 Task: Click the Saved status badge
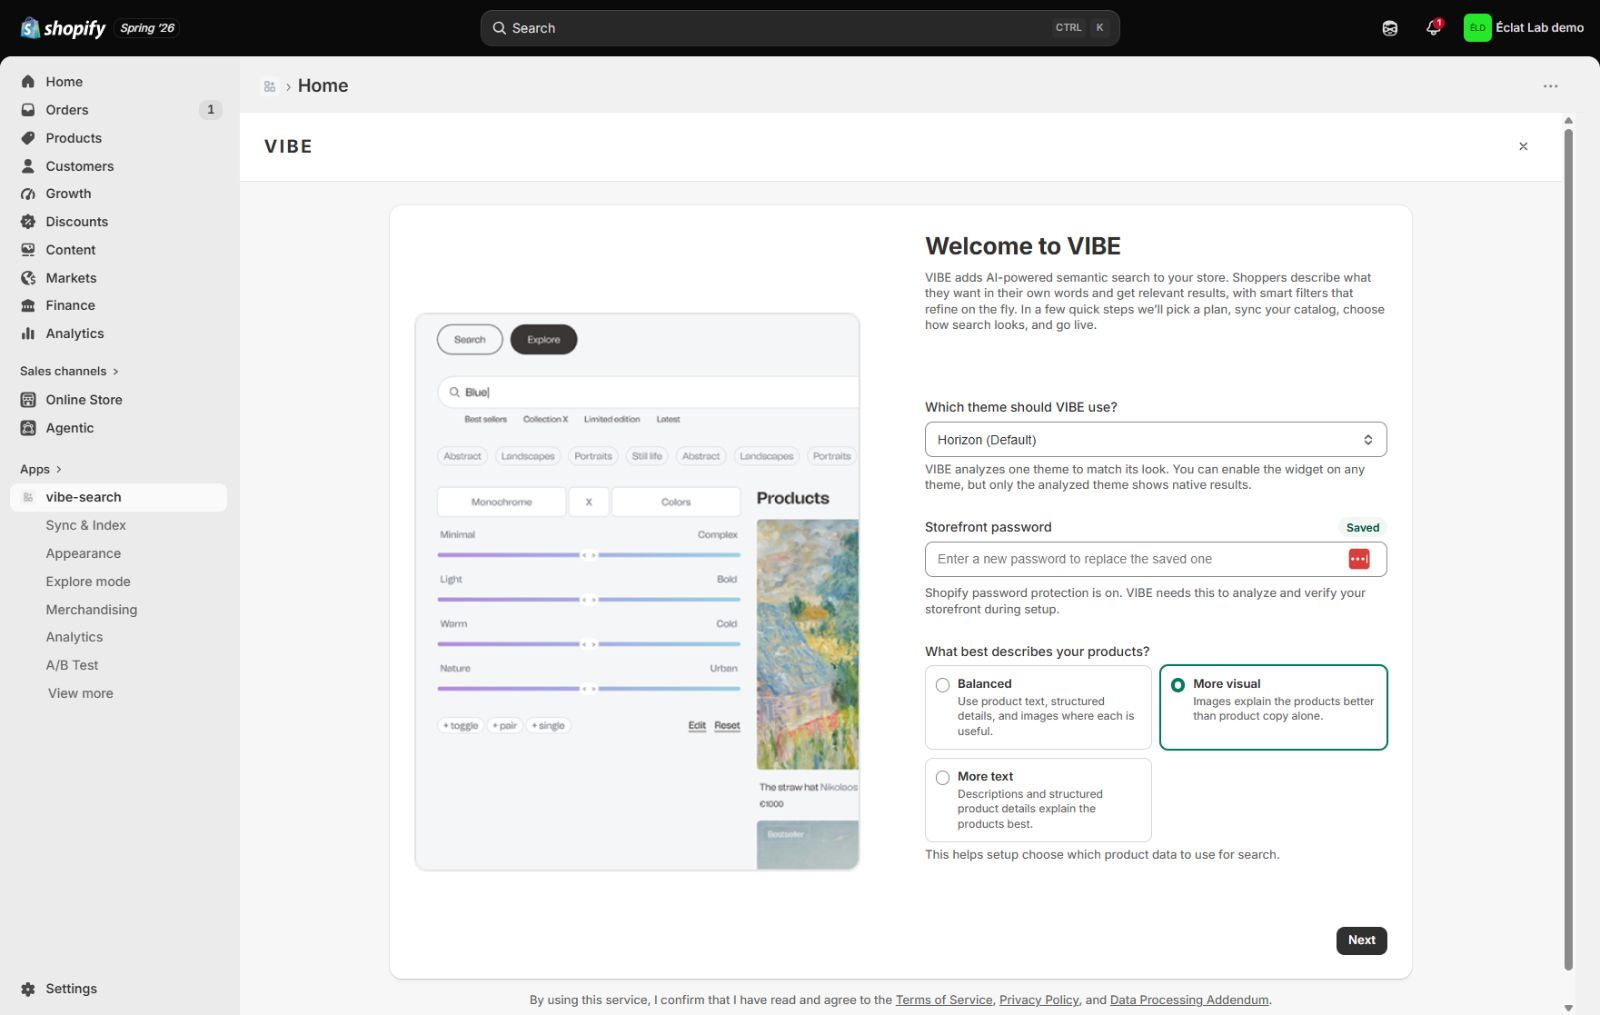click(1362, 528)
